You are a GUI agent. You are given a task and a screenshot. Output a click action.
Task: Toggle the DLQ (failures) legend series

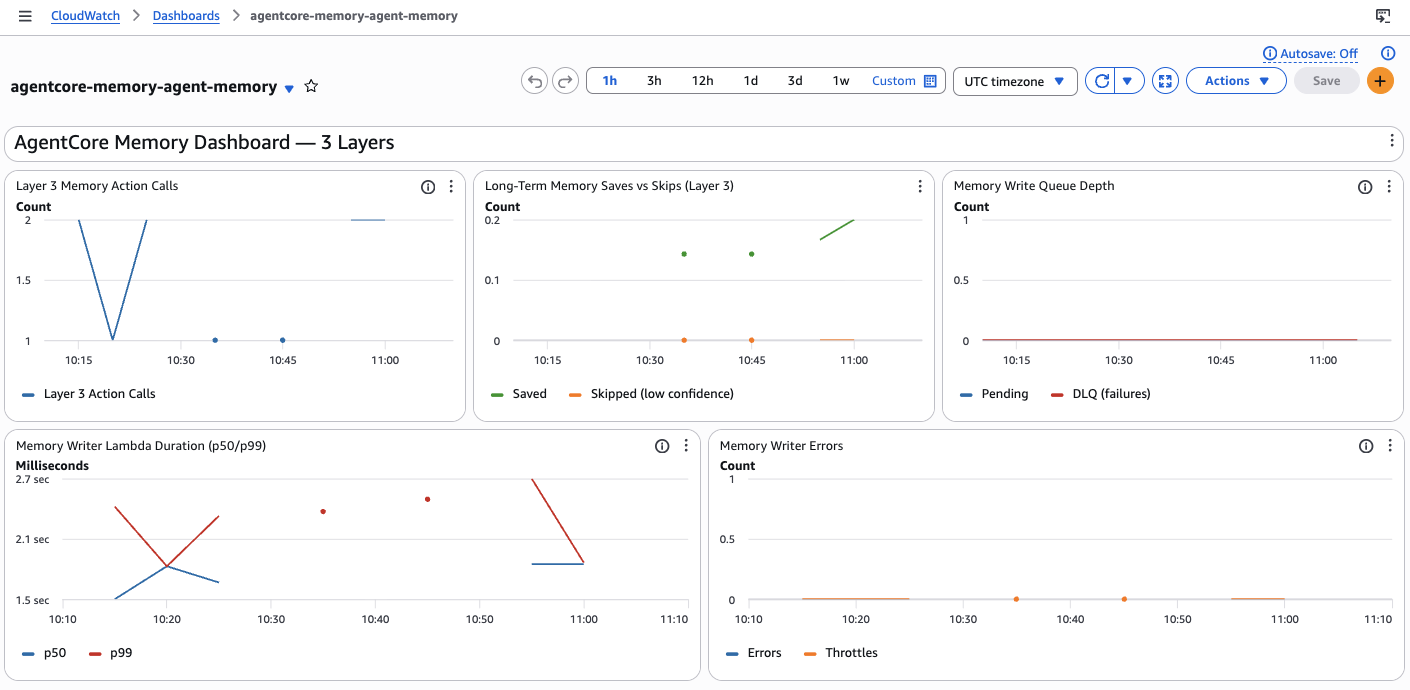tap(1100, 394)
